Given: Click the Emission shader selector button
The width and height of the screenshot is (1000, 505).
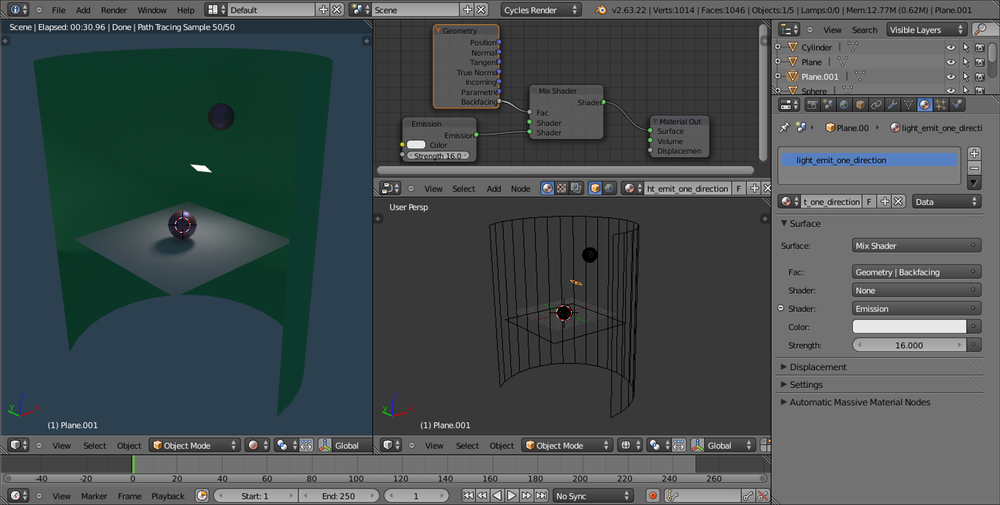Looking at the screenshot, I should pyautogui.click(x=915, y=309).
